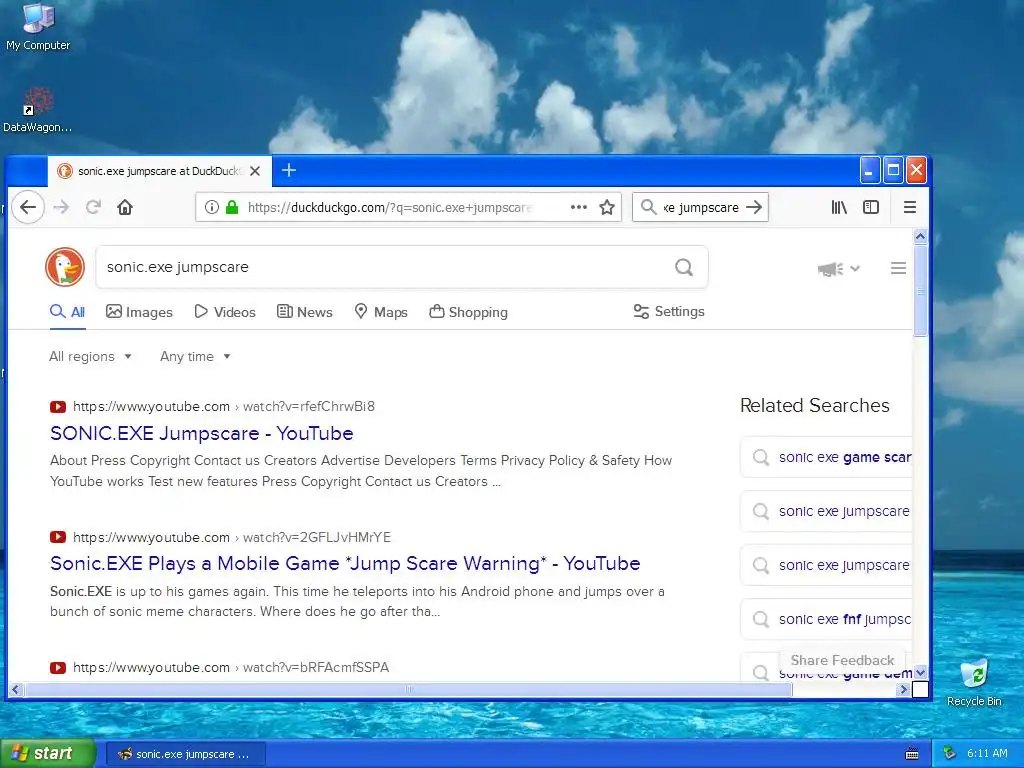Click the Firefox toolbar search field
This screenshot has height=768, width=1024.
pos(701,207)
